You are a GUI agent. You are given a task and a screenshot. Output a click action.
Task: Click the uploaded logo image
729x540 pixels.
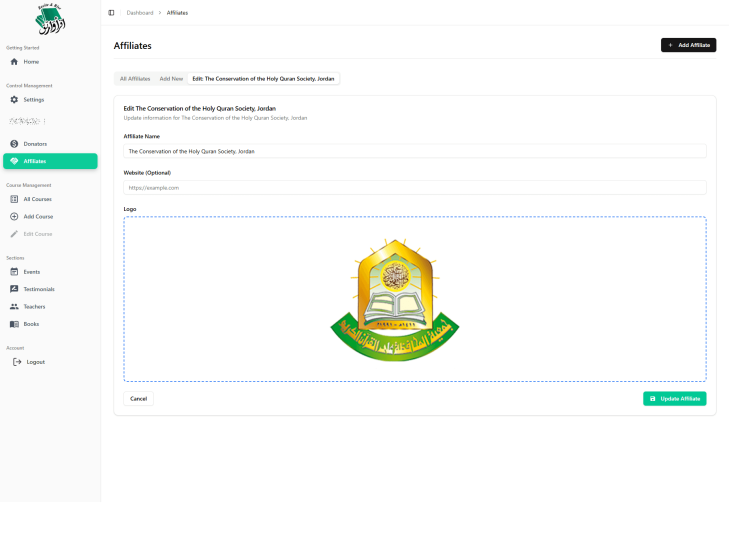395,300
